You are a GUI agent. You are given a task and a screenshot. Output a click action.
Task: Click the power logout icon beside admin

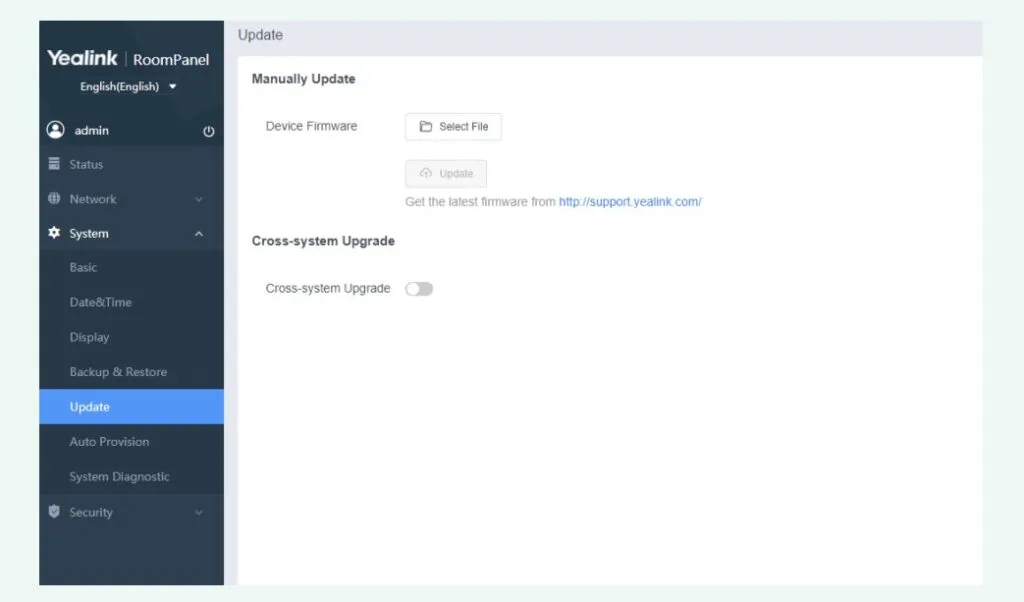[x=208, y=131]
